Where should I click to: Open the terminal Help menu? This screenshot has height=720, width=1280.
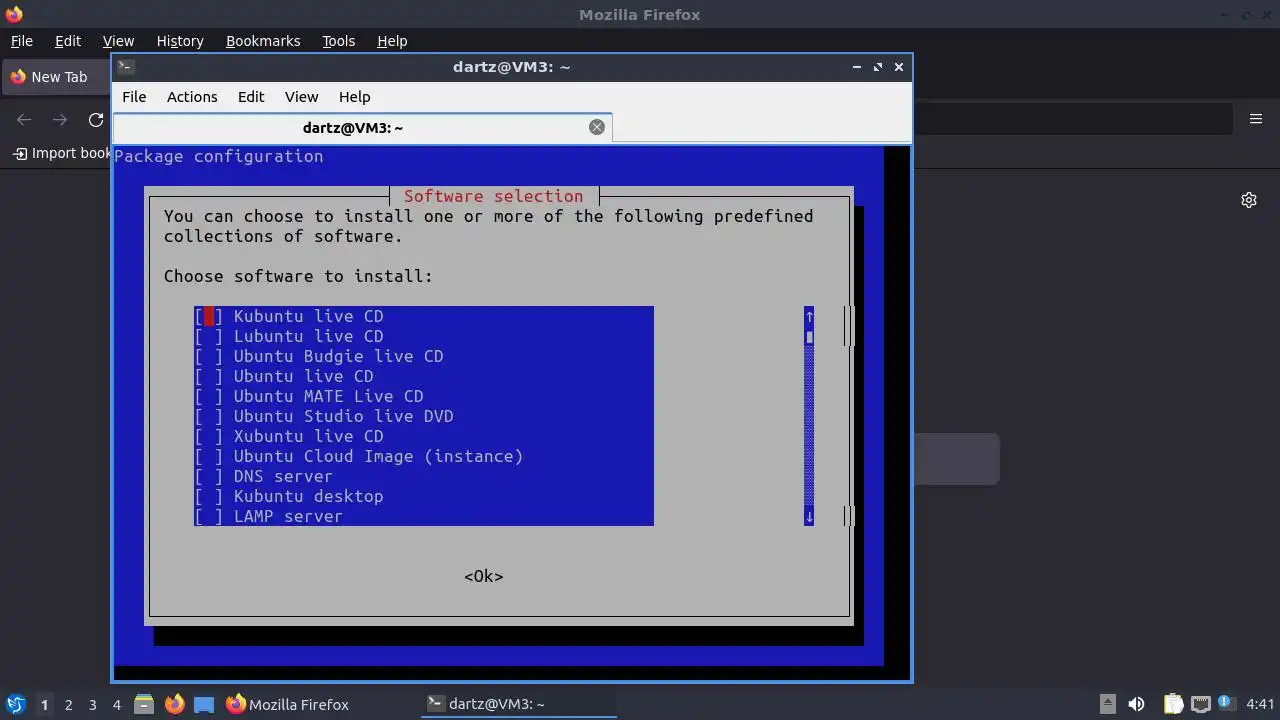pyautogui.click(x=355, y=97)
